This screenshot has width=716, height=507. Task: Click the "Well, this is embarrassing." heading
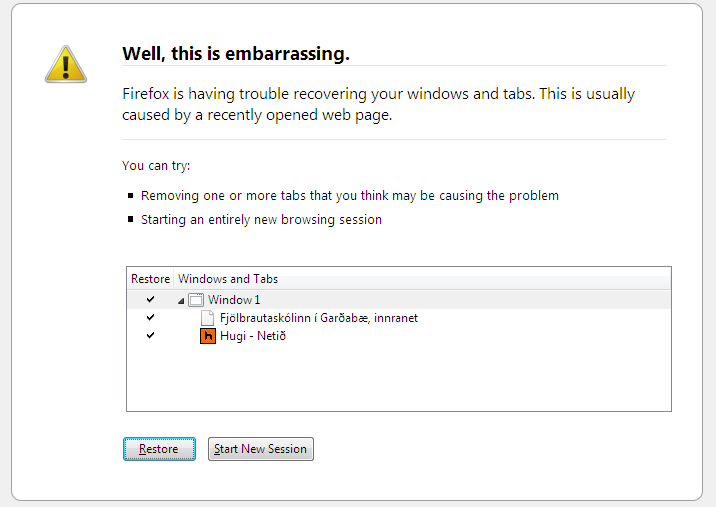(x=236, y=53)
